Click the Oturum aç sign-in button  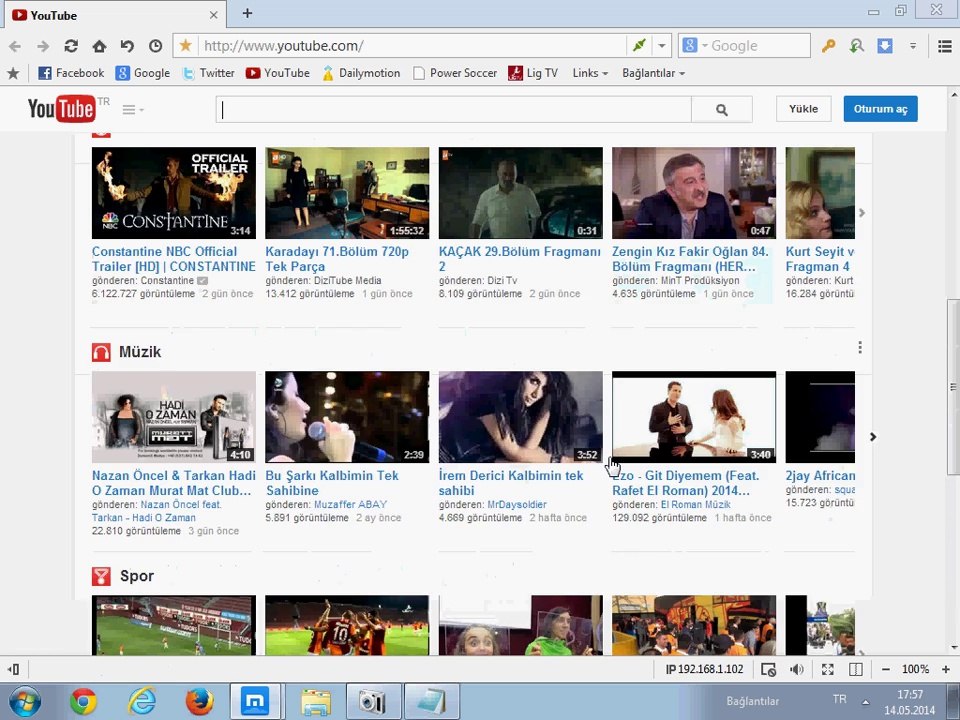[x=880, y=109]
